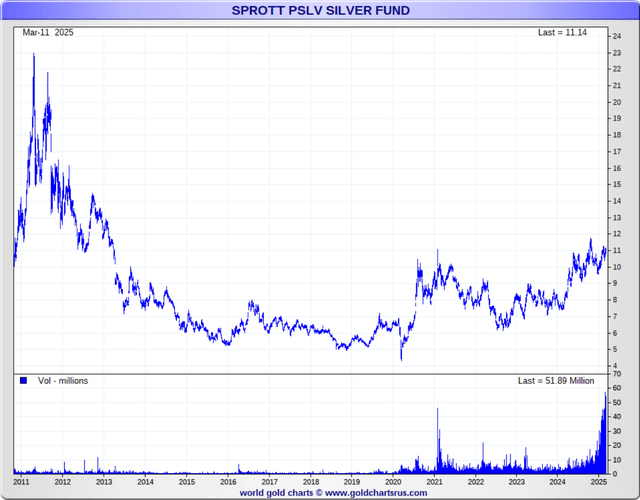This screenshot has height=500, width=640.
Task: Click the 21 price axis value
Action: tap(617, 86)
